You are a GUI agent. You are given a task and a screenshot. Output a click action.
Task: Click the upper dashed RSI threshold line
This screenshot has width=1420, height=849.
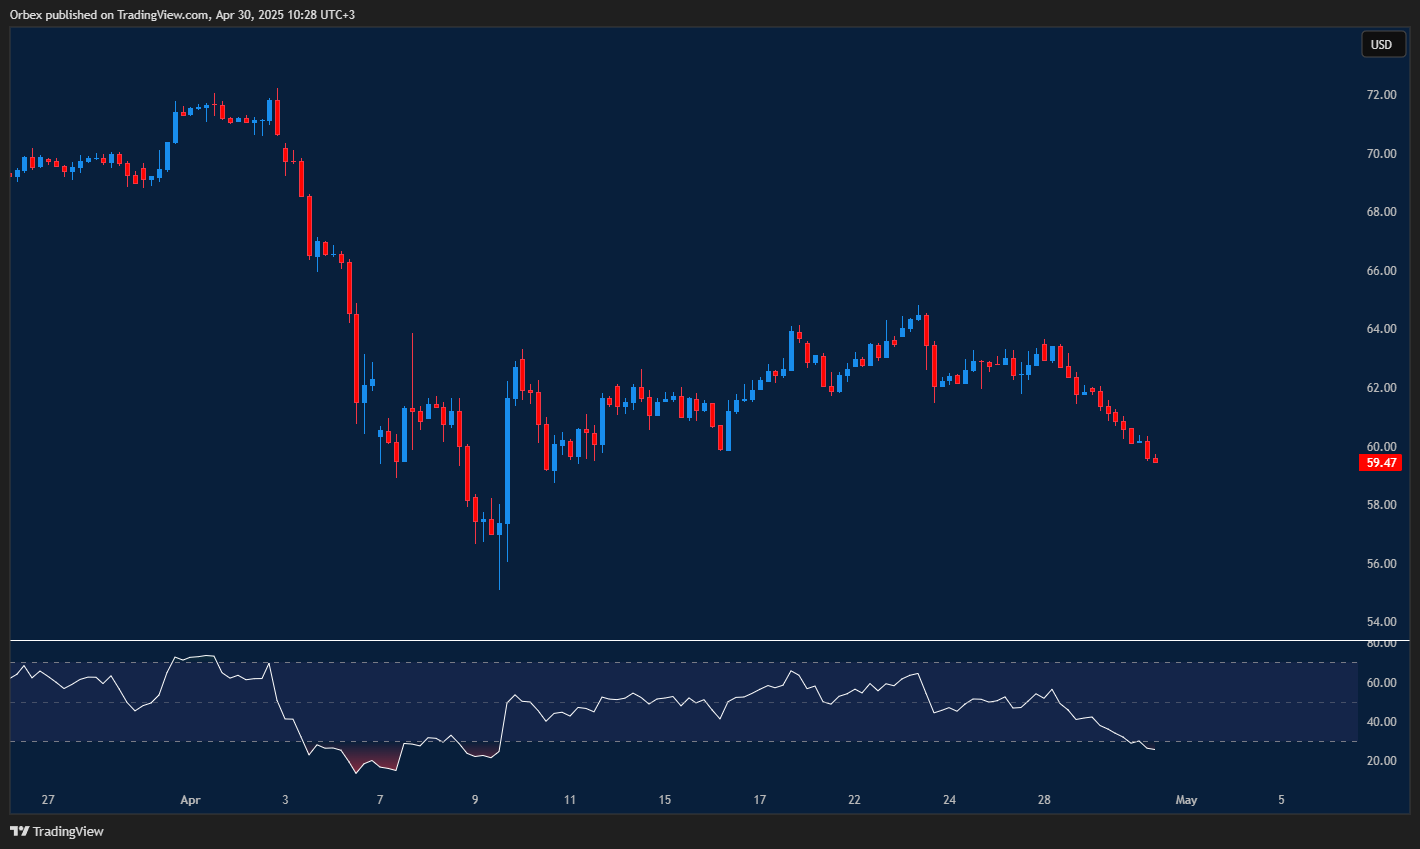click(700, 664)
